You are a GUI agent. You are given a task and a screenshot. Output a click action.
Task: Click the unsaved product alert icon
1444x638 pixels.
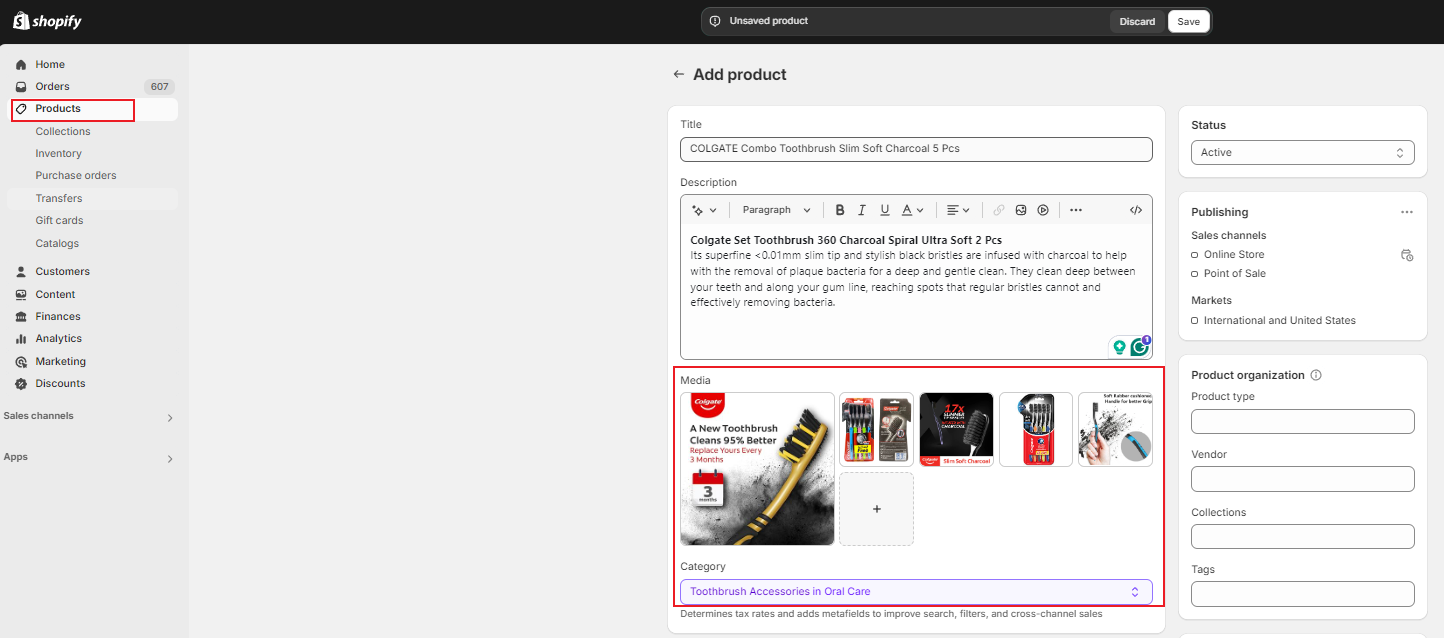tap(715, 21)
